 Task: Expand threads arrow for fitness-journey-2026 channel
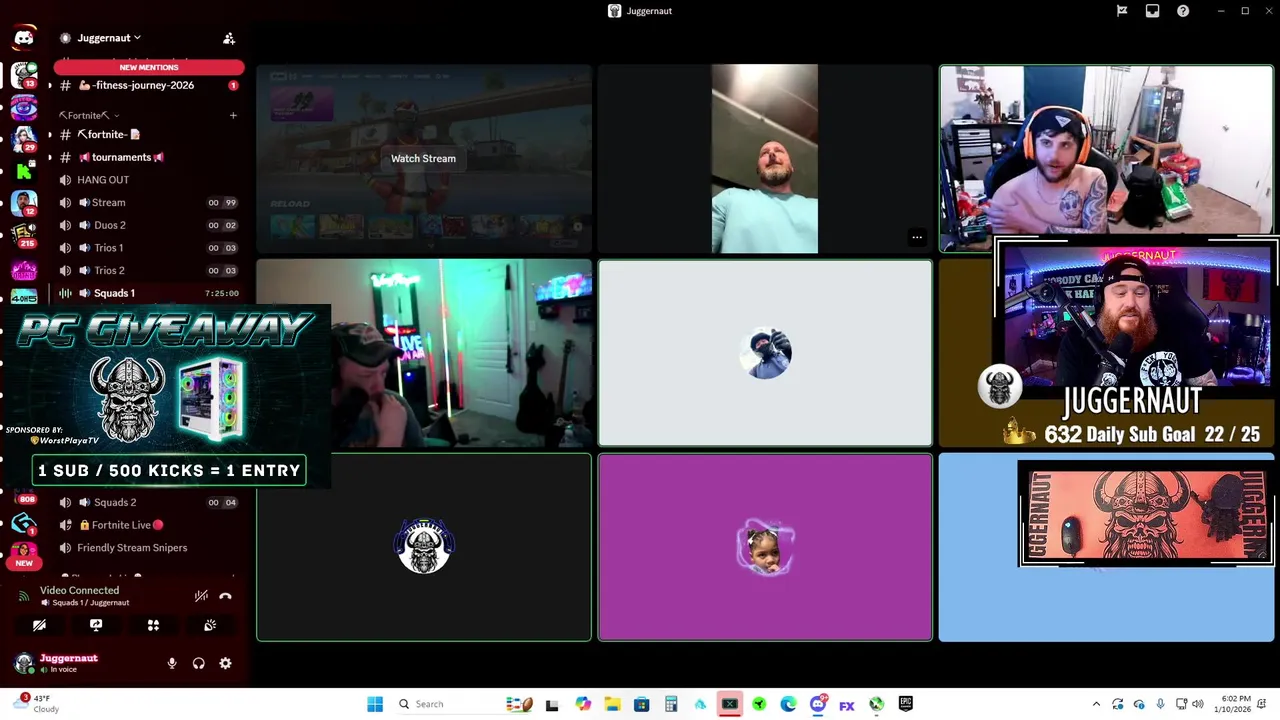pos(50,85)
